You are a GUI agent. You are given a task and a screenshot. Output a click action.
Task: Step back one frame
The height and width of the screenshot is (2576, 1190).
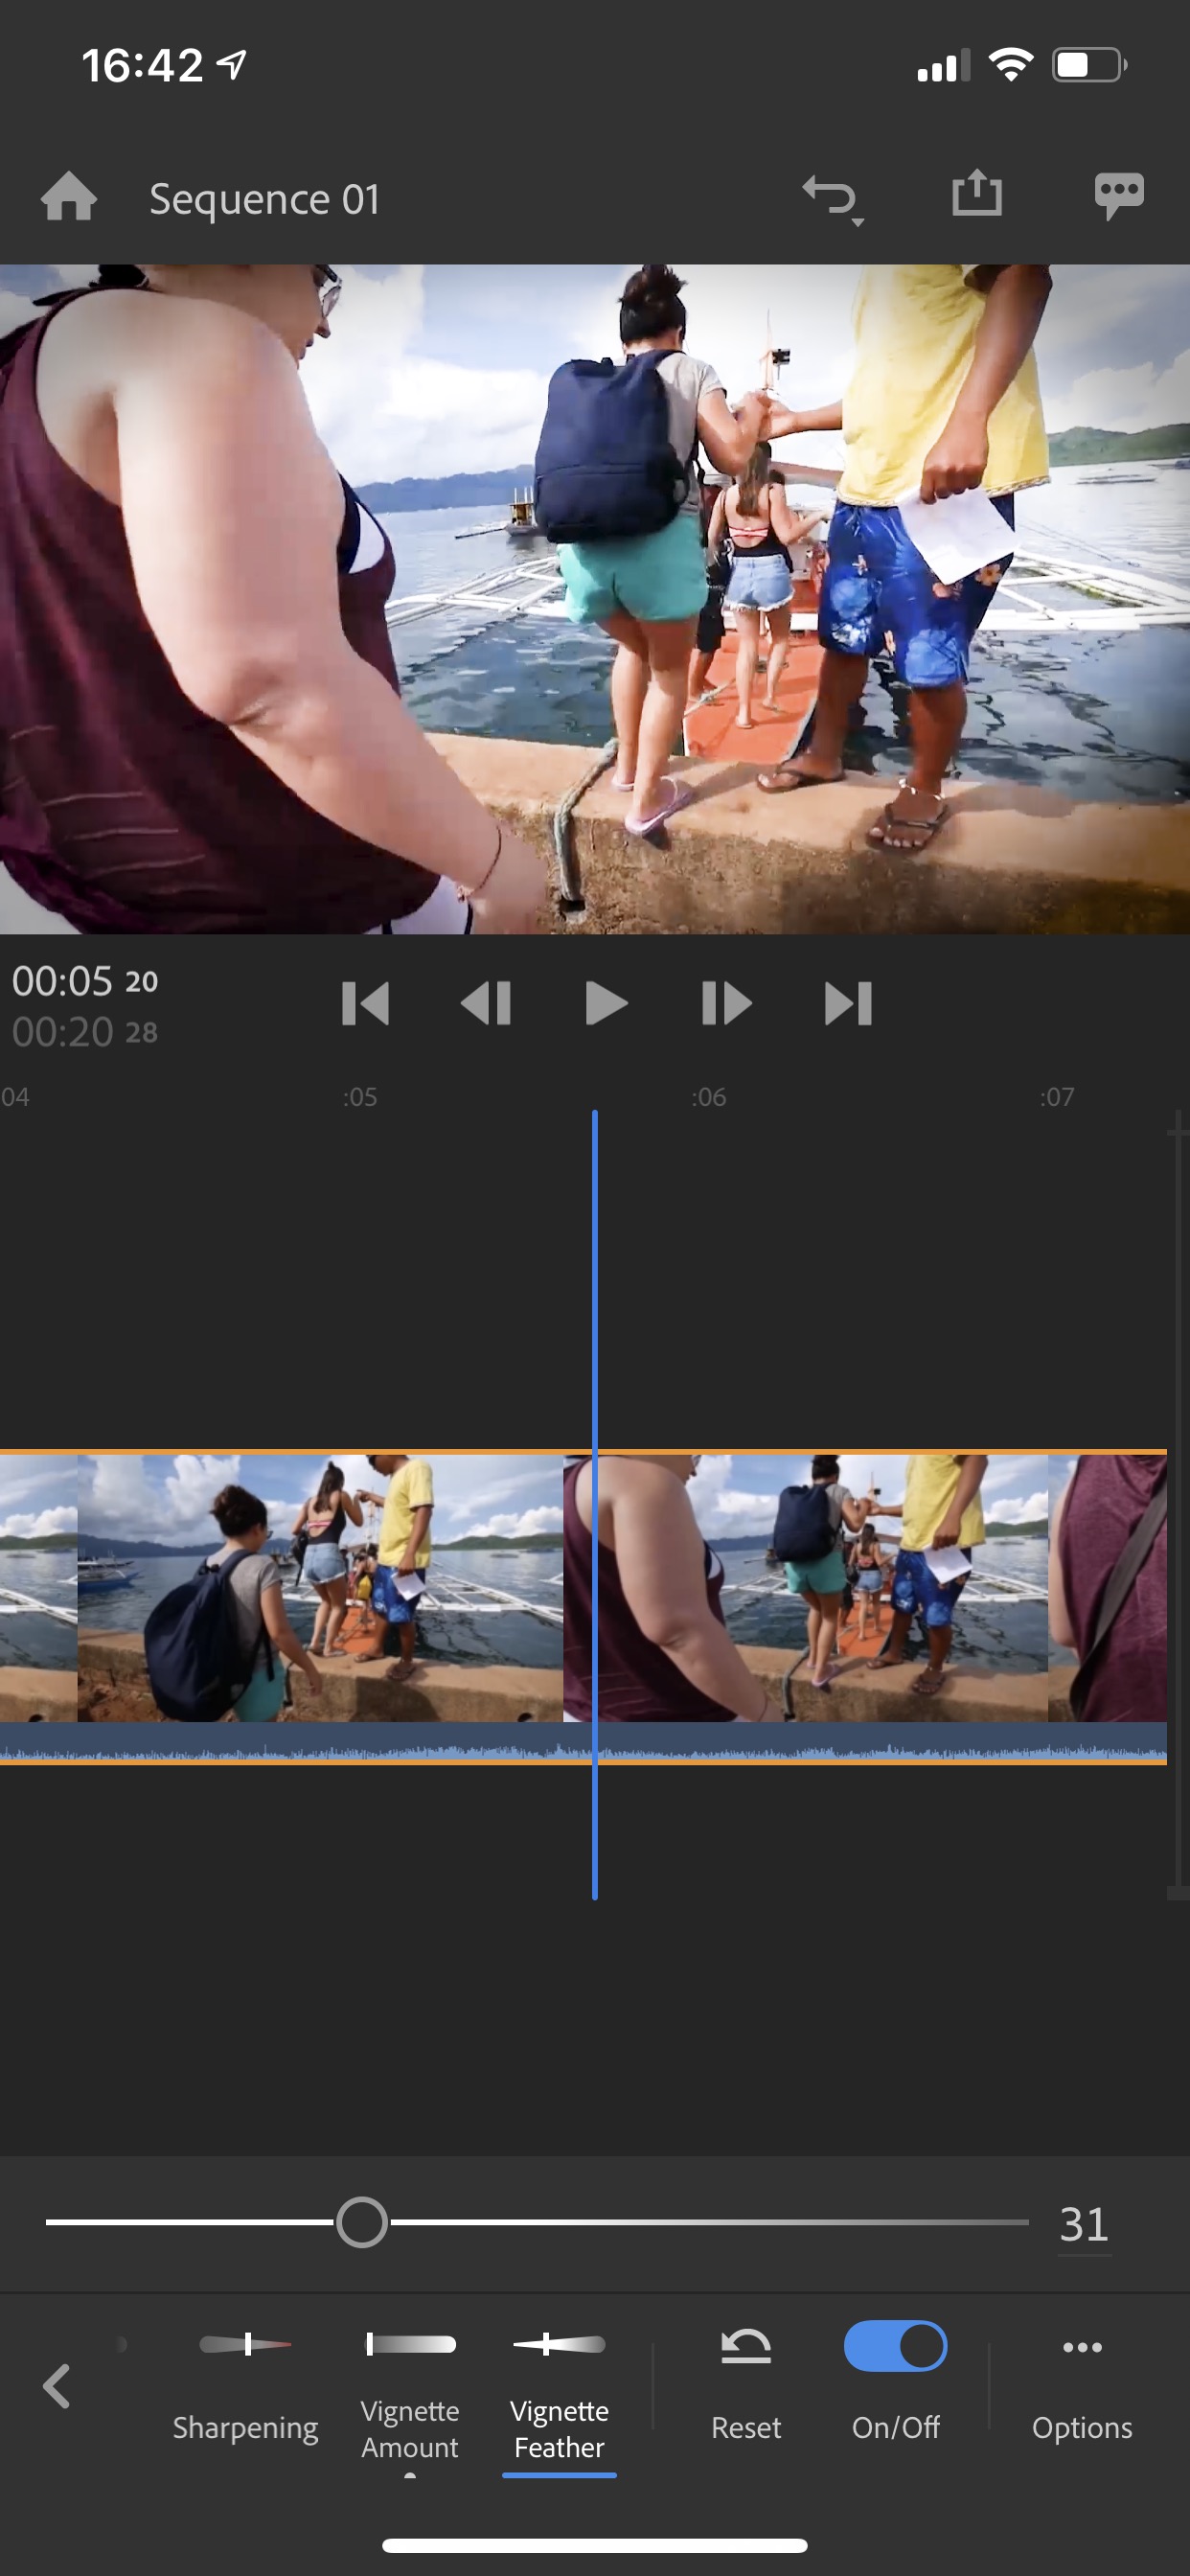486,1003
